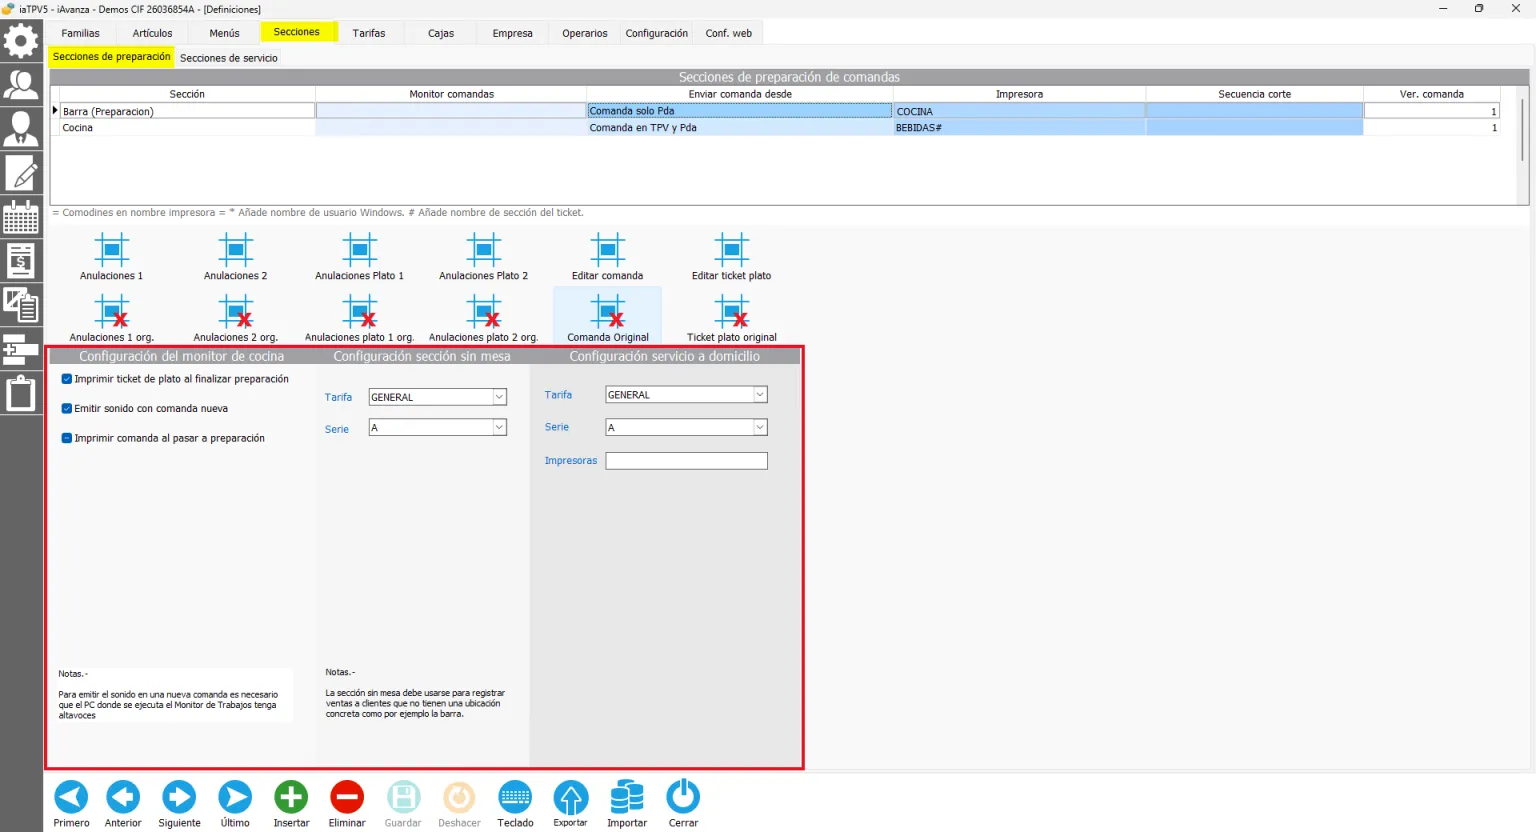Viewport: 1536px width, 832px height.
Task: Click the 'Comanda solo Pda' cell
Action: coord(739,111)
